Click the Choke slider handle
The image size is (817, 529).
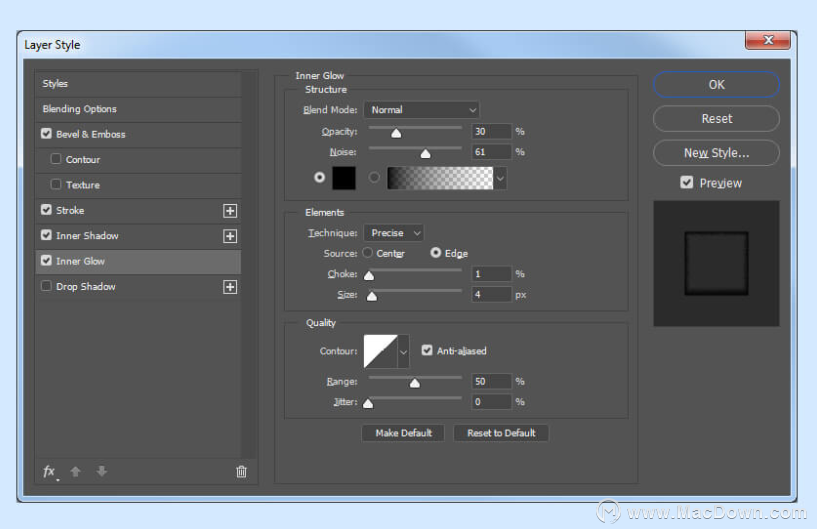coord(369,276)
